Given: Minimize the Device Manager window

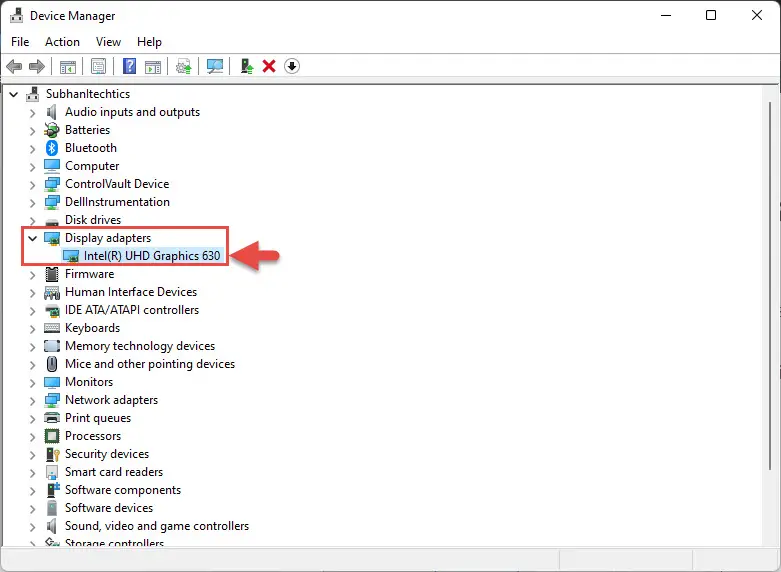Looking at the screenshot, I should (666, 15).
